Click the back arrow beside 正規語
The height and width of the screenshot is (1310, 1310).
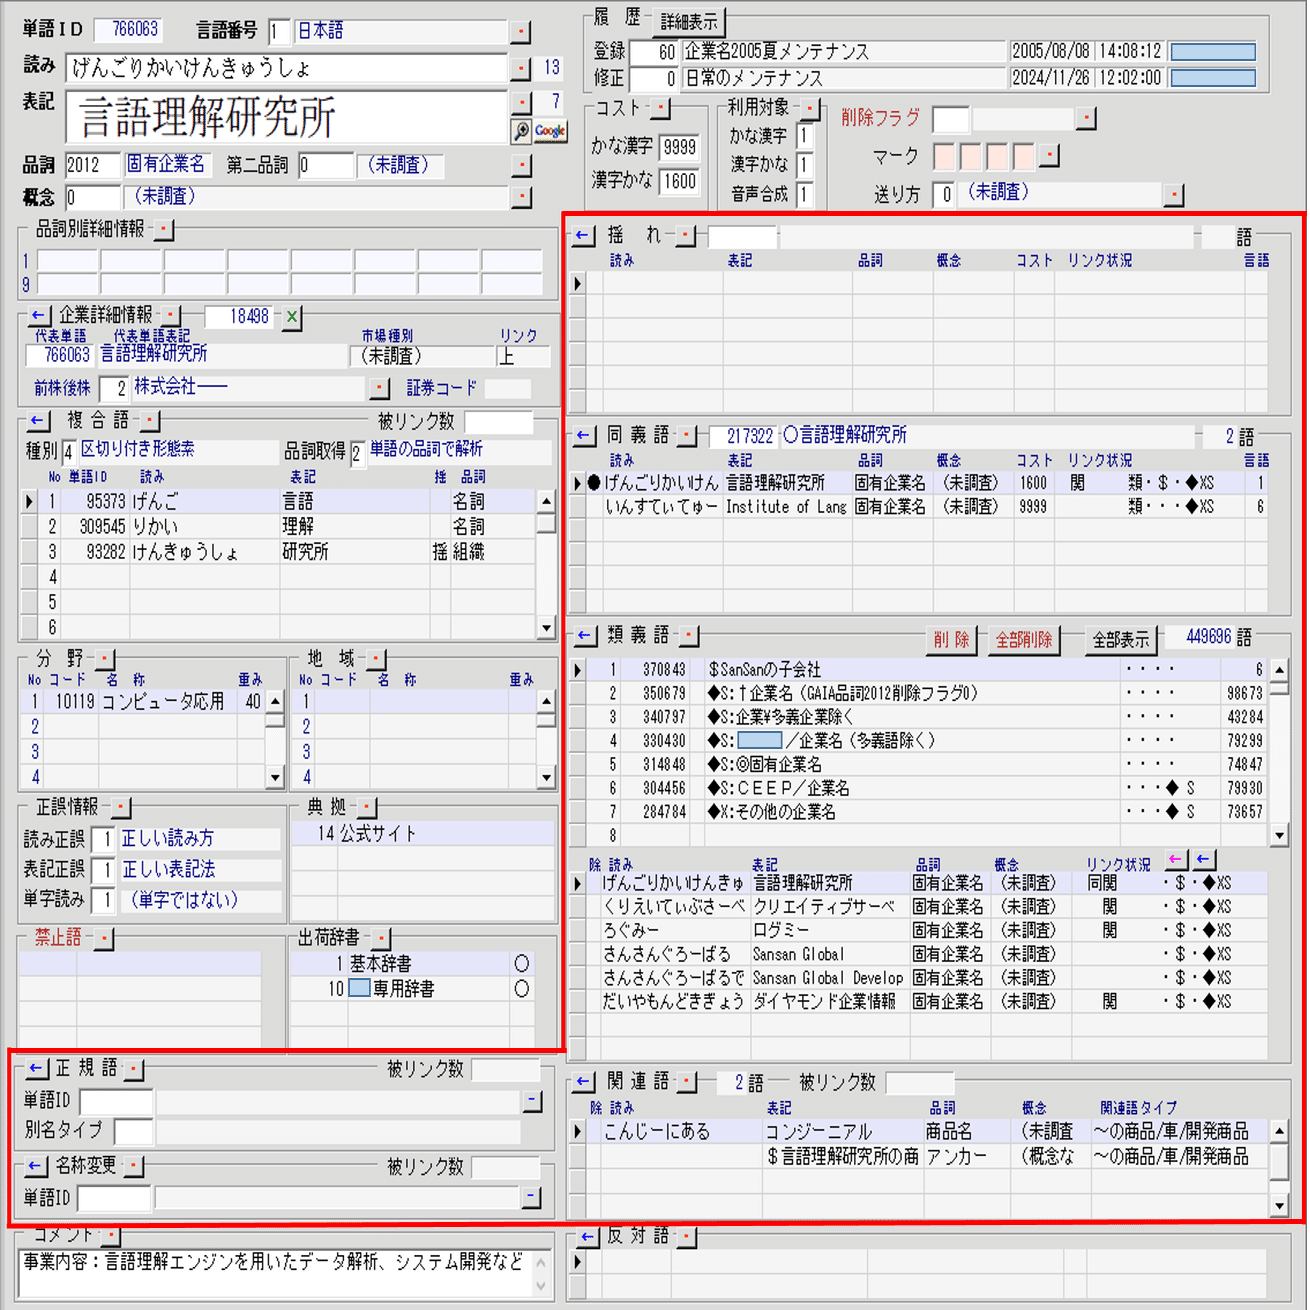coord(36,1069)
